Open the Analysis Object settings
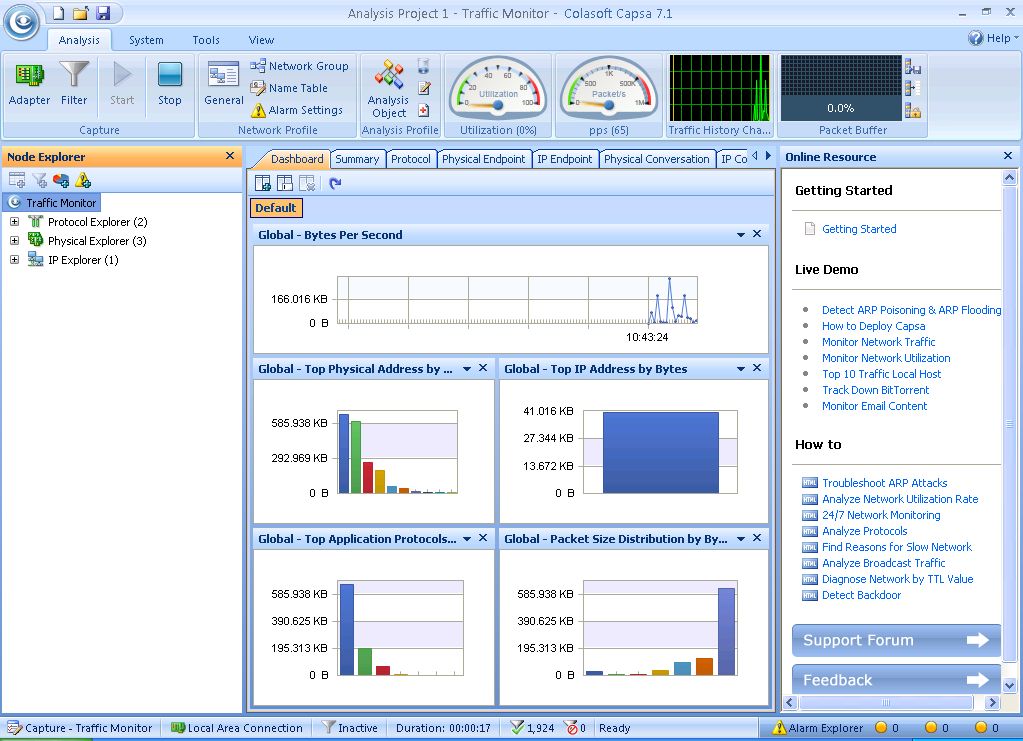 coord(389,89)
